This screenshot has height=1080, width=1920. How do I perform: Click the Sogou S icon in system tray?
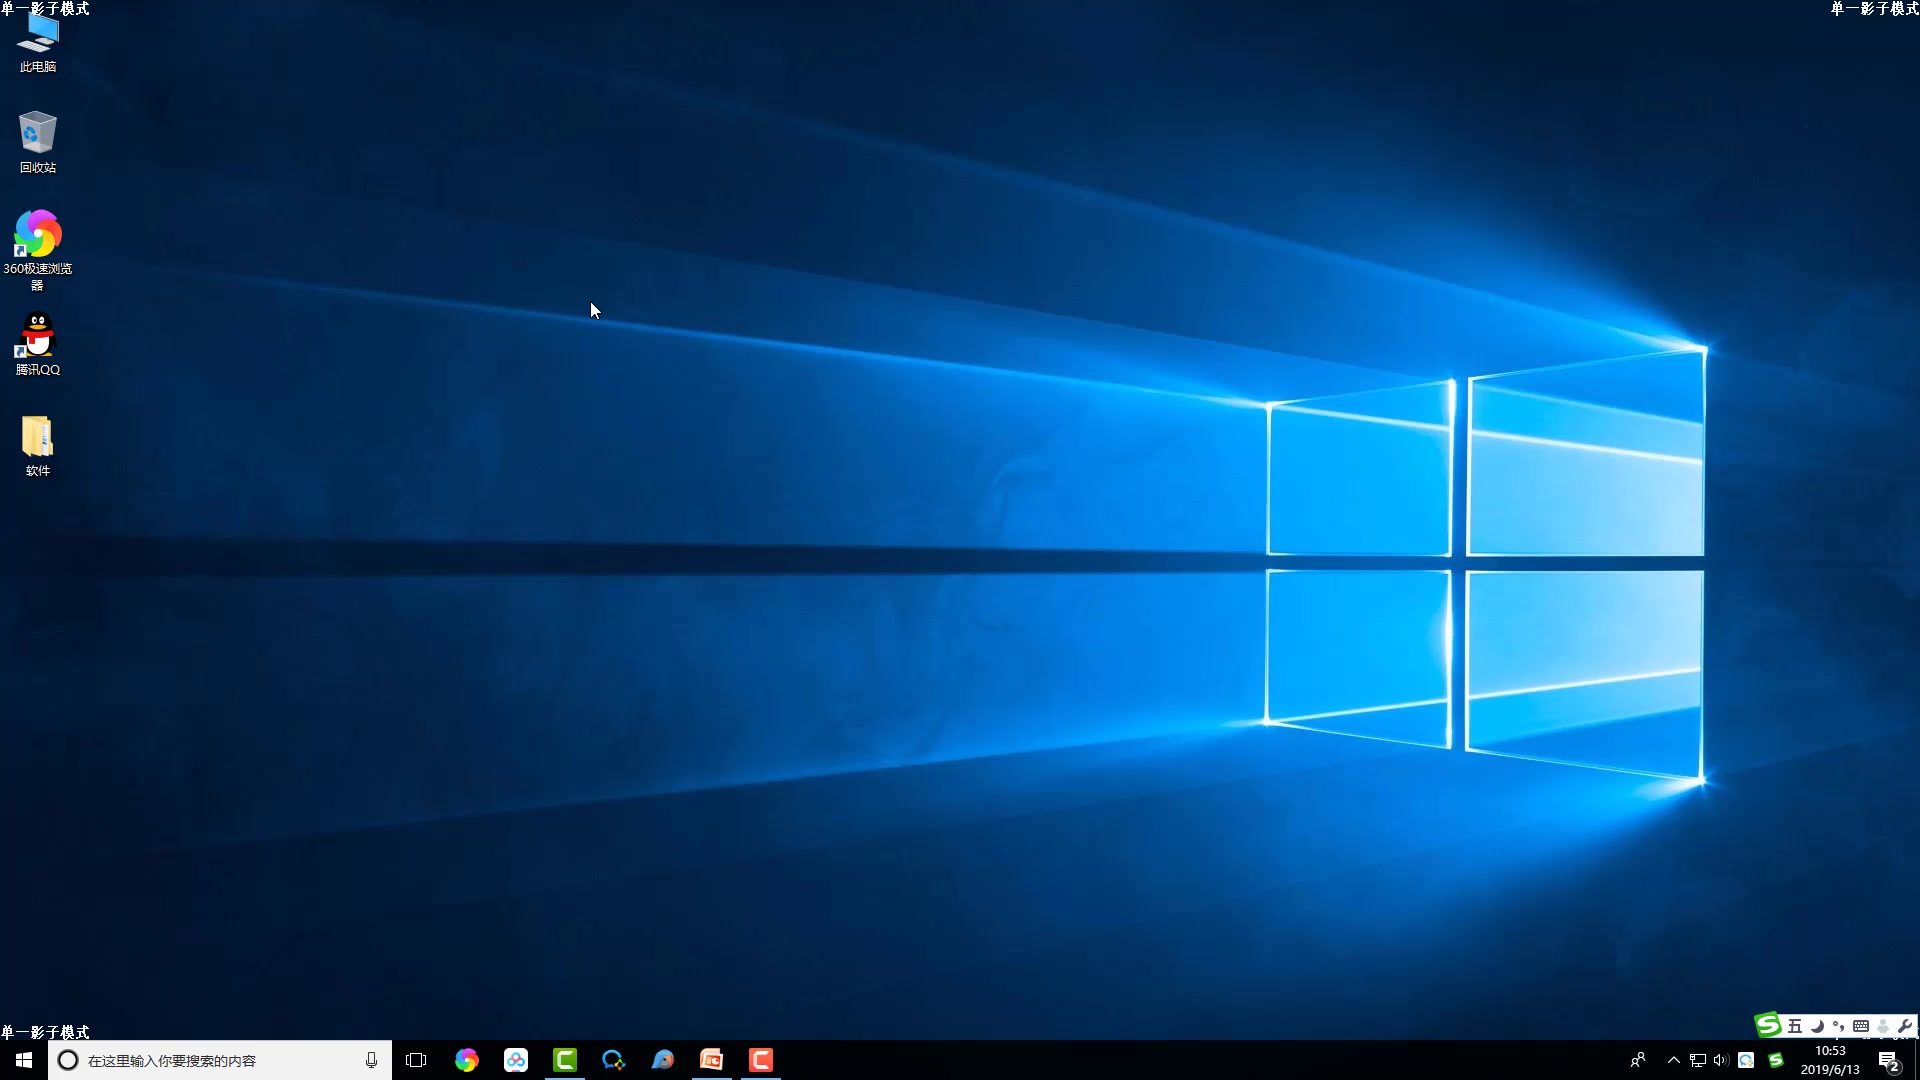tap(1776, 1060)
